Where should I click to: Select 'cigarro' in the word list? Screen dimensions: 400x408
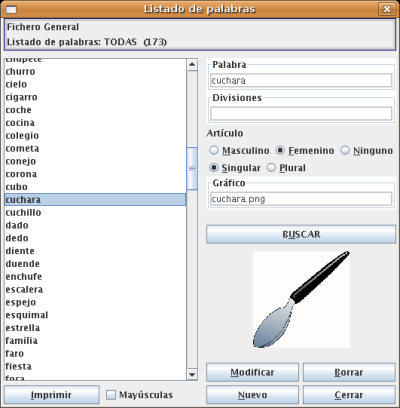(x=95, y=97)
